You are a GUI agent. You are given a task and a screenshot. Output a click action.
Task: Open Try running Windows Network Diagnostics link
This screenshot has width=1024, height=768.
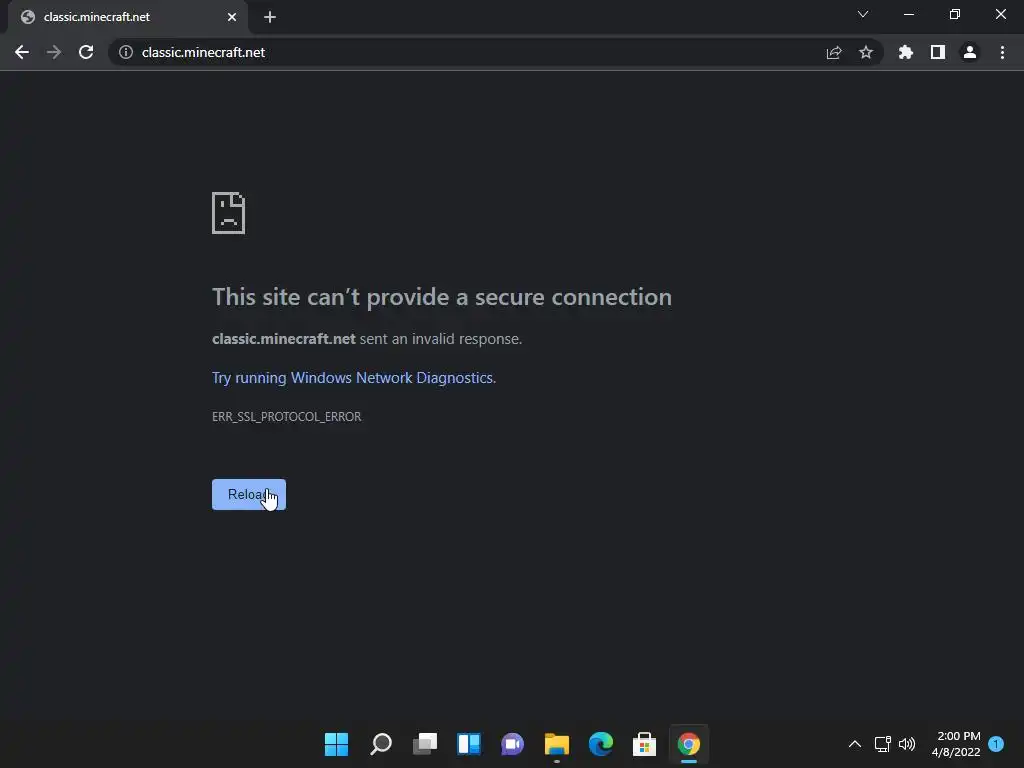point(353,378)
